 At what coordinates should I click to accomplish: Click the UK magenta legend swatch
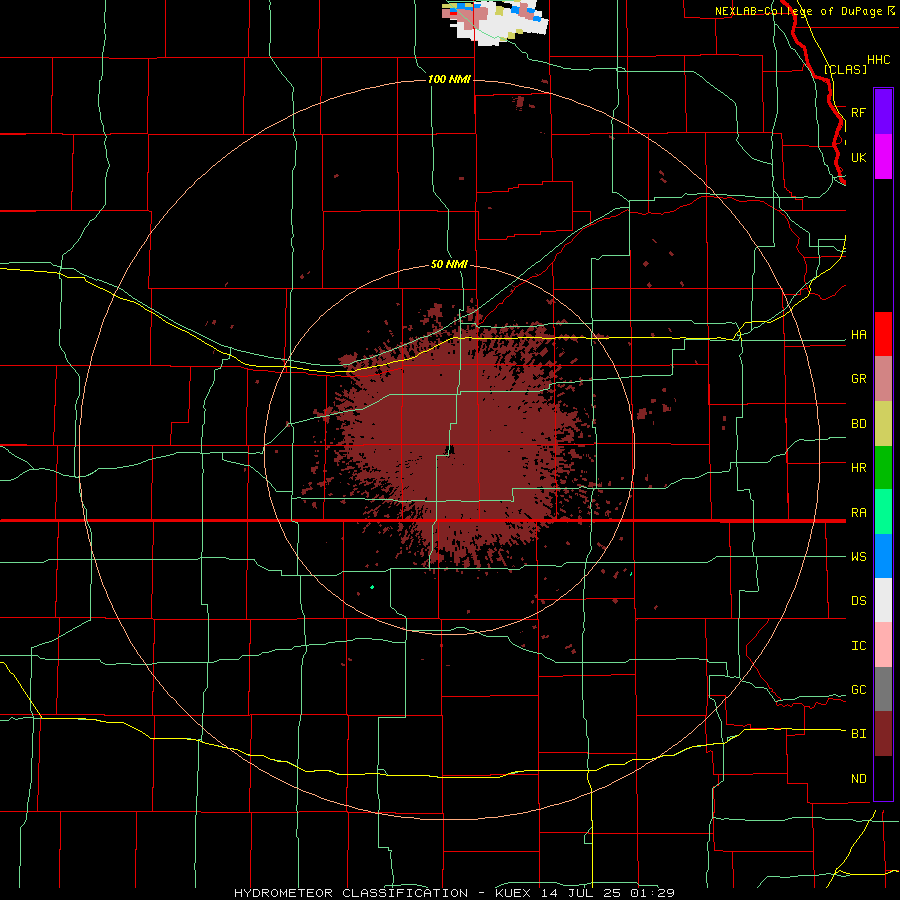point(883,157)
